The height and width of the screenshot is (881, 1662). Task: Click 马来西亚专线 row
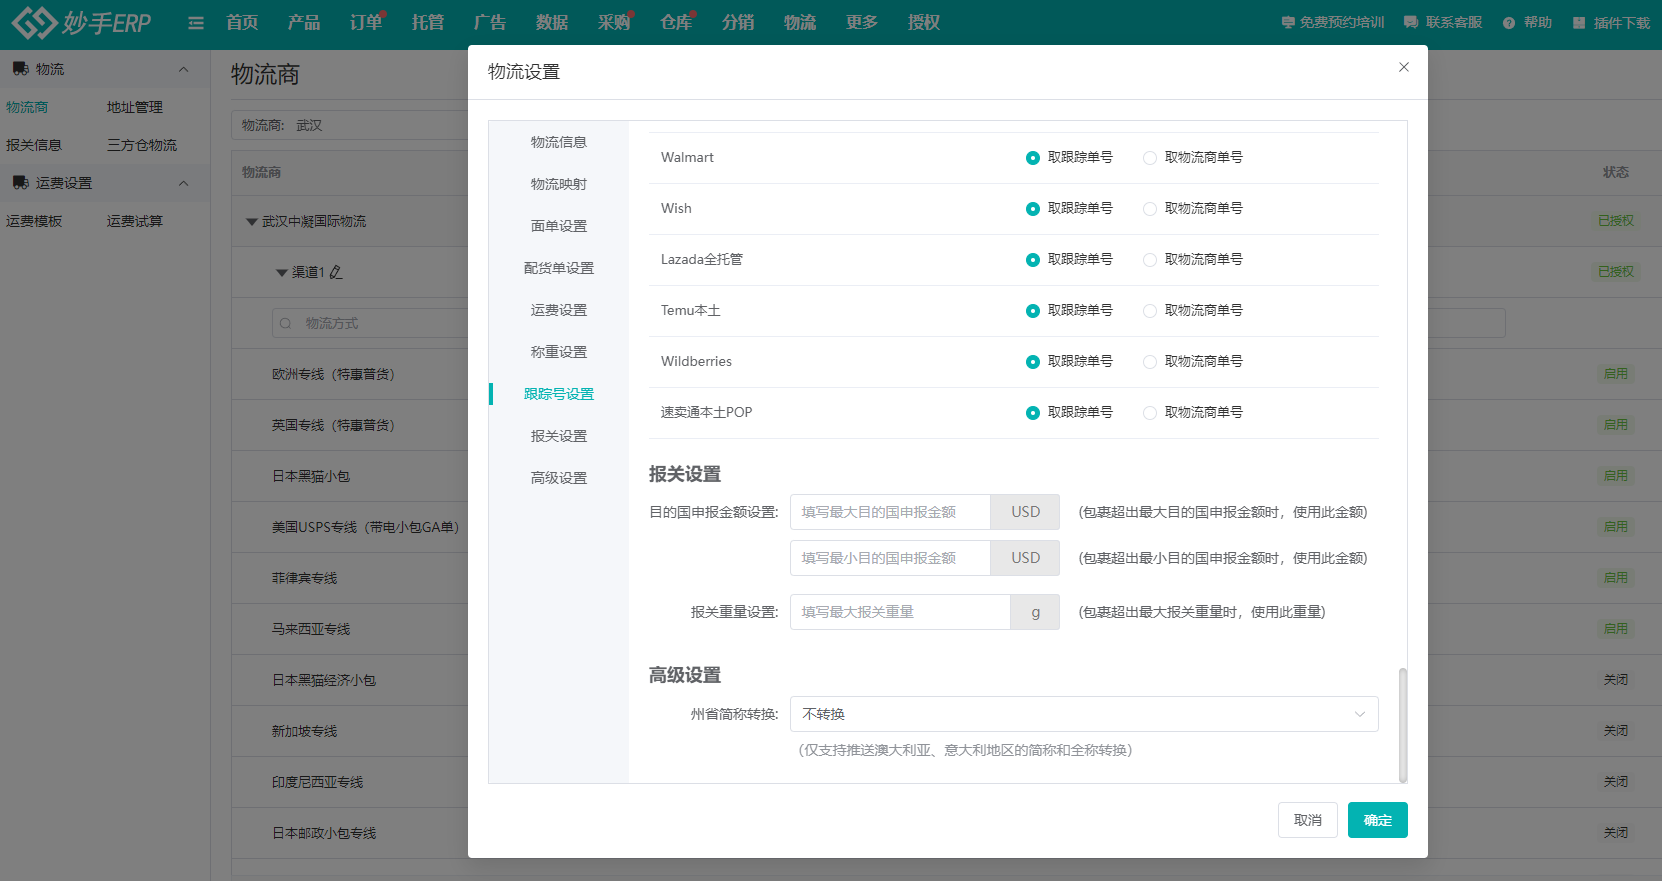point(311,629)
